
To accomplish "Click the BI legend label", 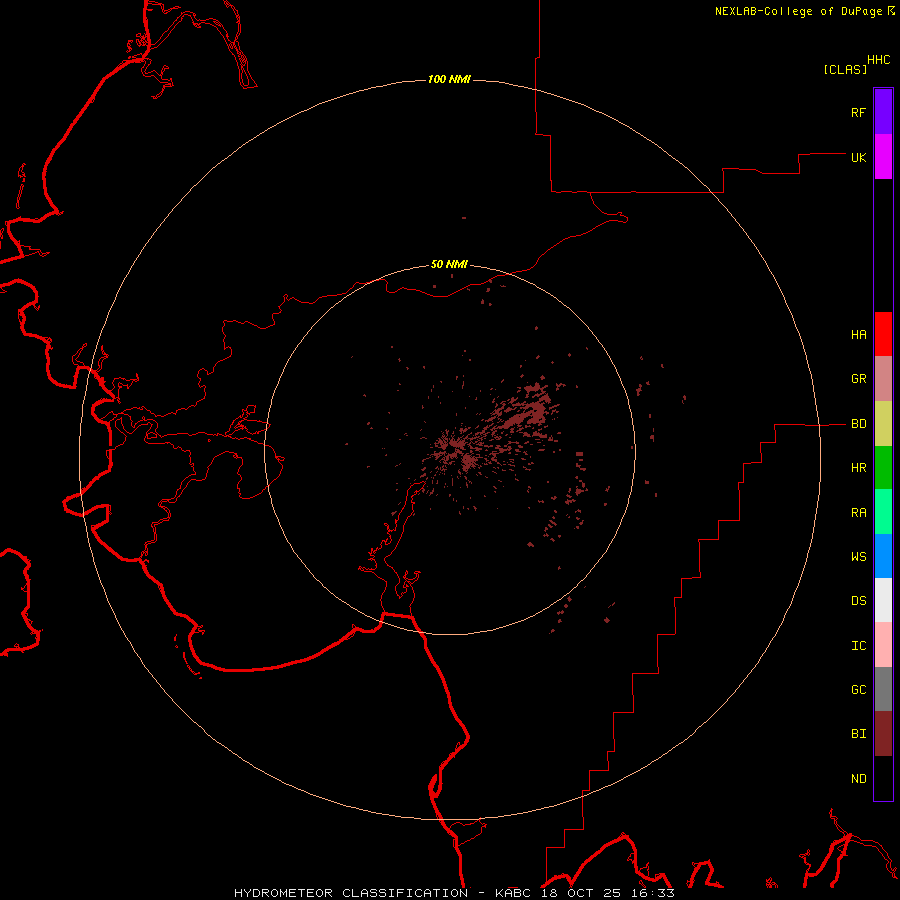I will coord(858,734).
